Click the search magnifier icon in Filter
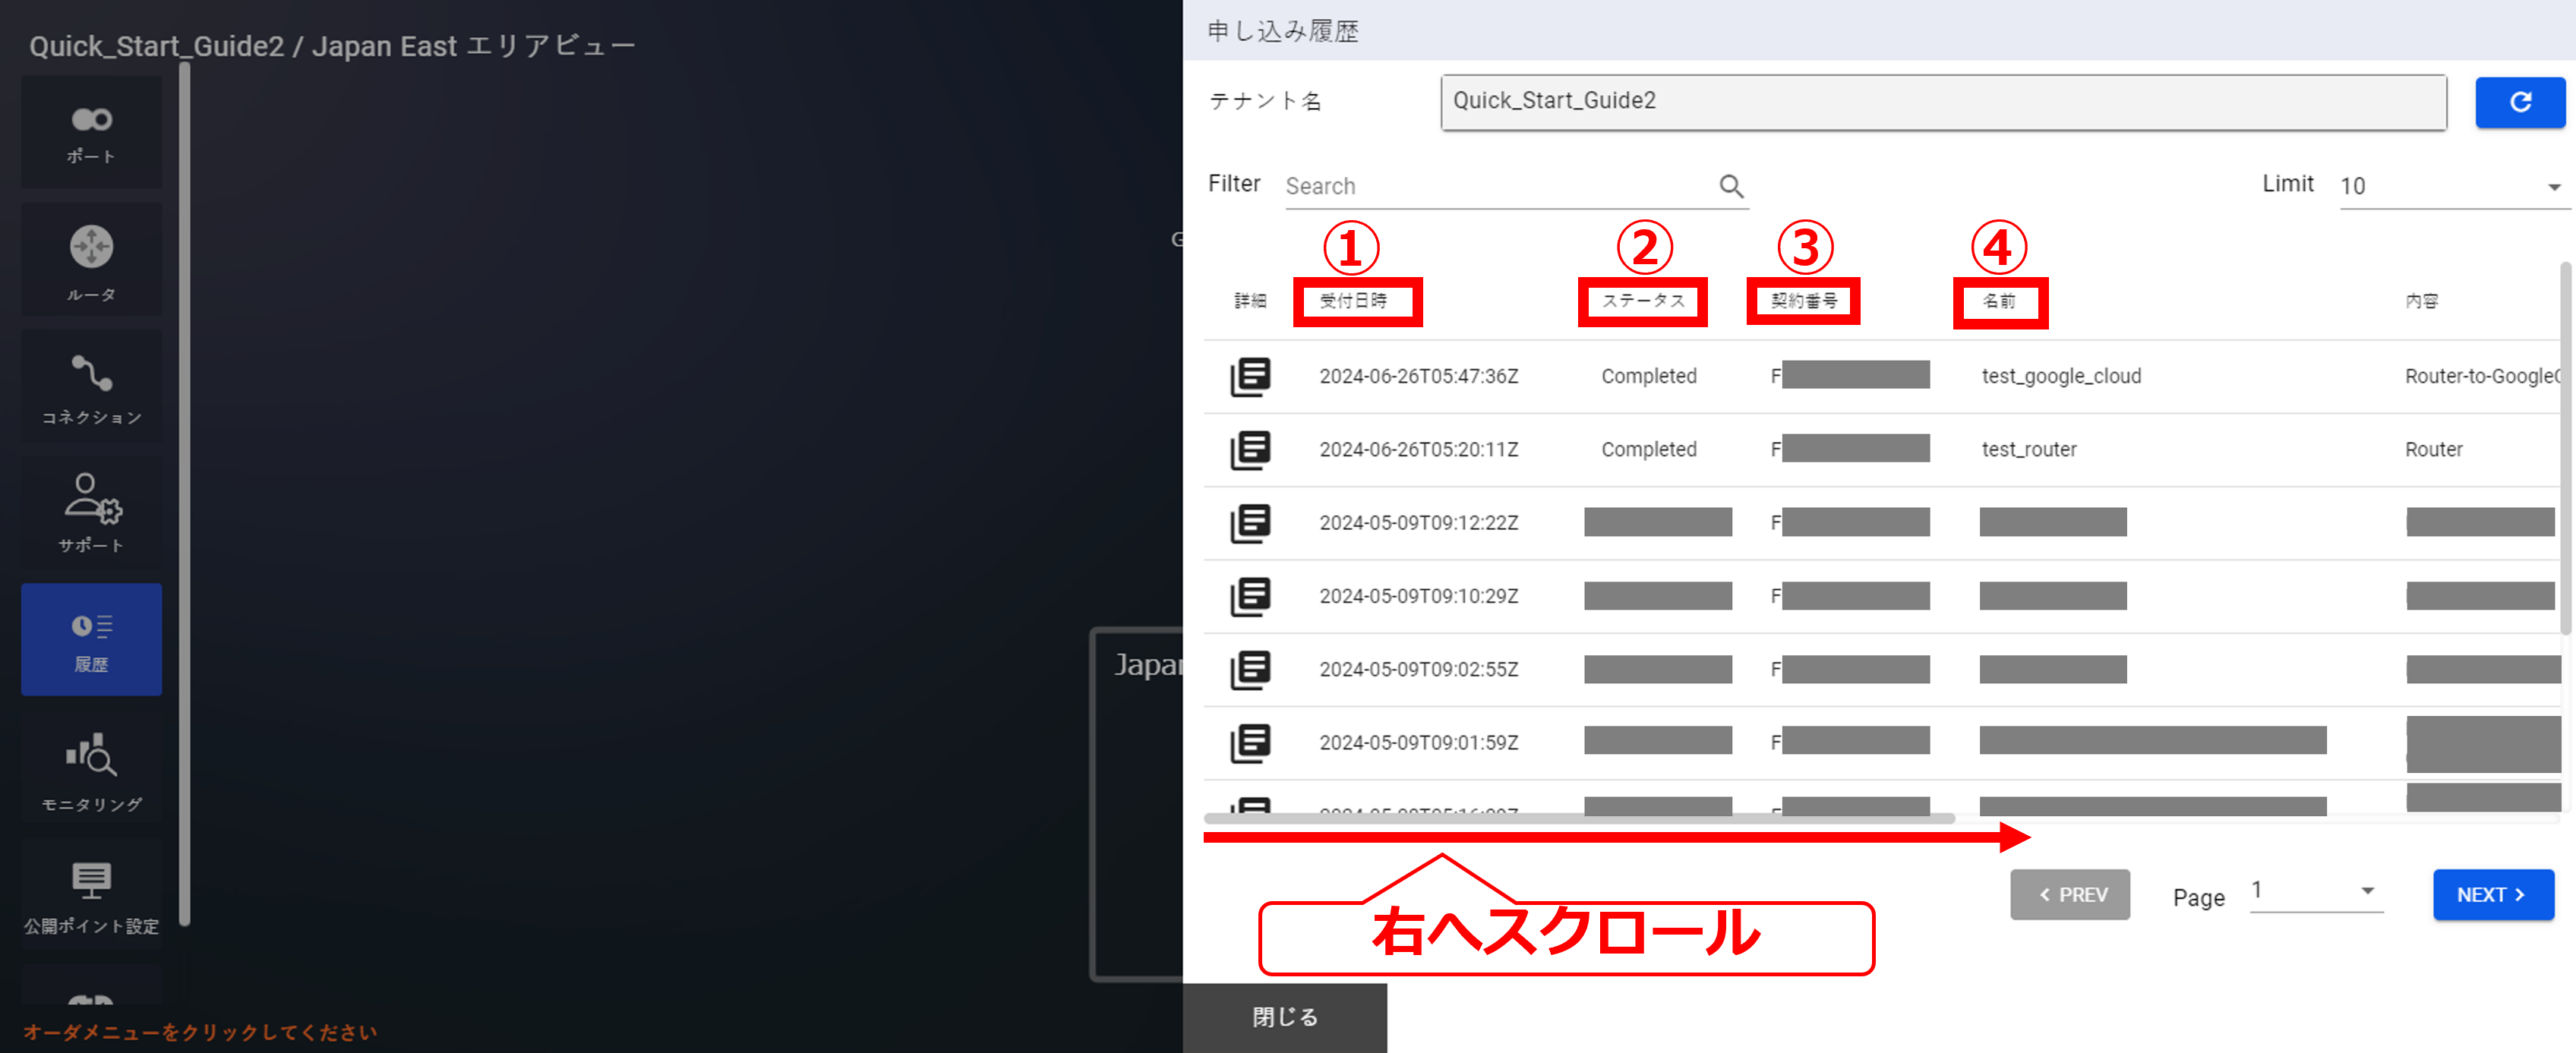 click(1731, 186)
